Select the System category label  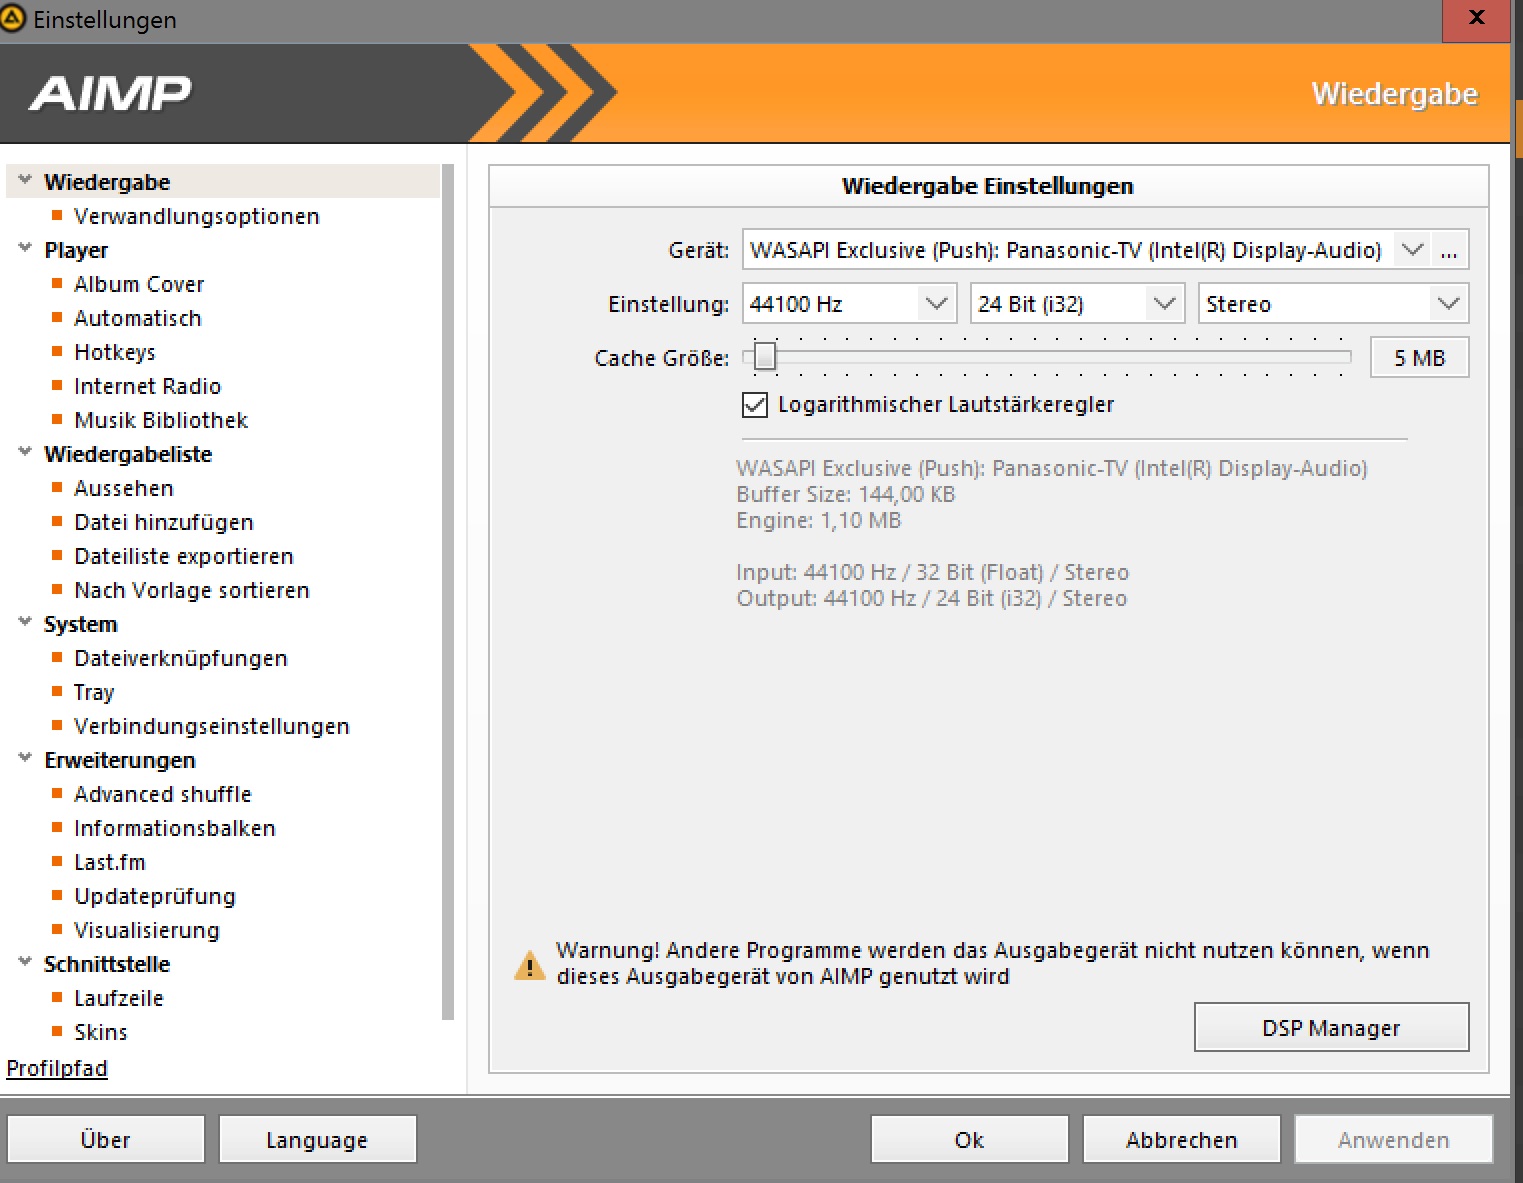click(x=81, y=624)
